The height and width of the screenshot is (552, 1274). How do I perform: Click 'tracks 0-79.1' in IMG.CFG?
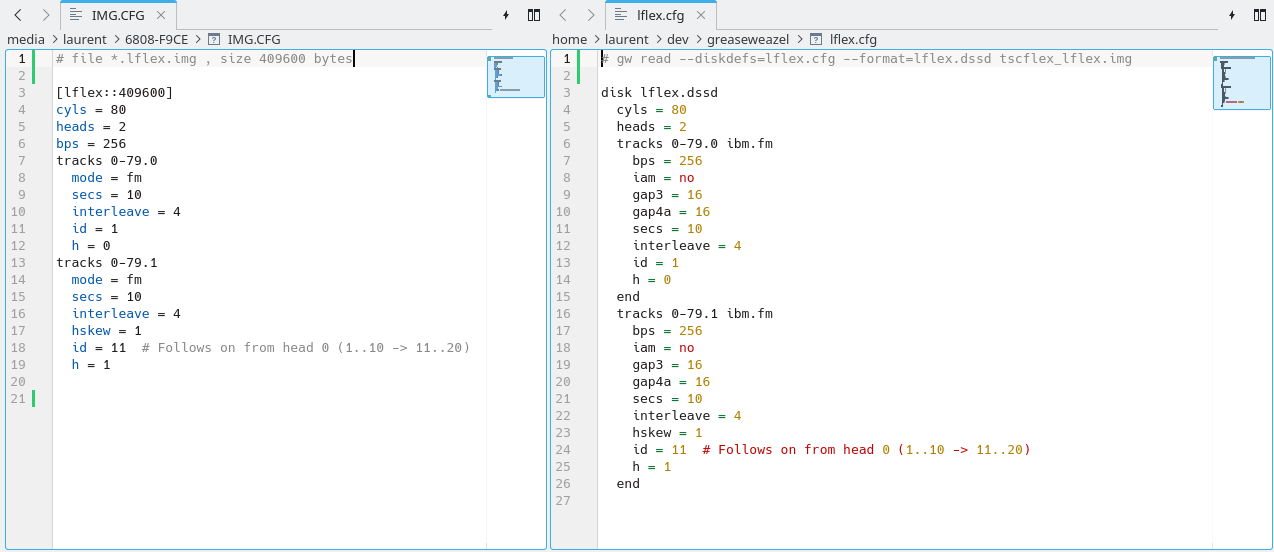tap(106, 263)
